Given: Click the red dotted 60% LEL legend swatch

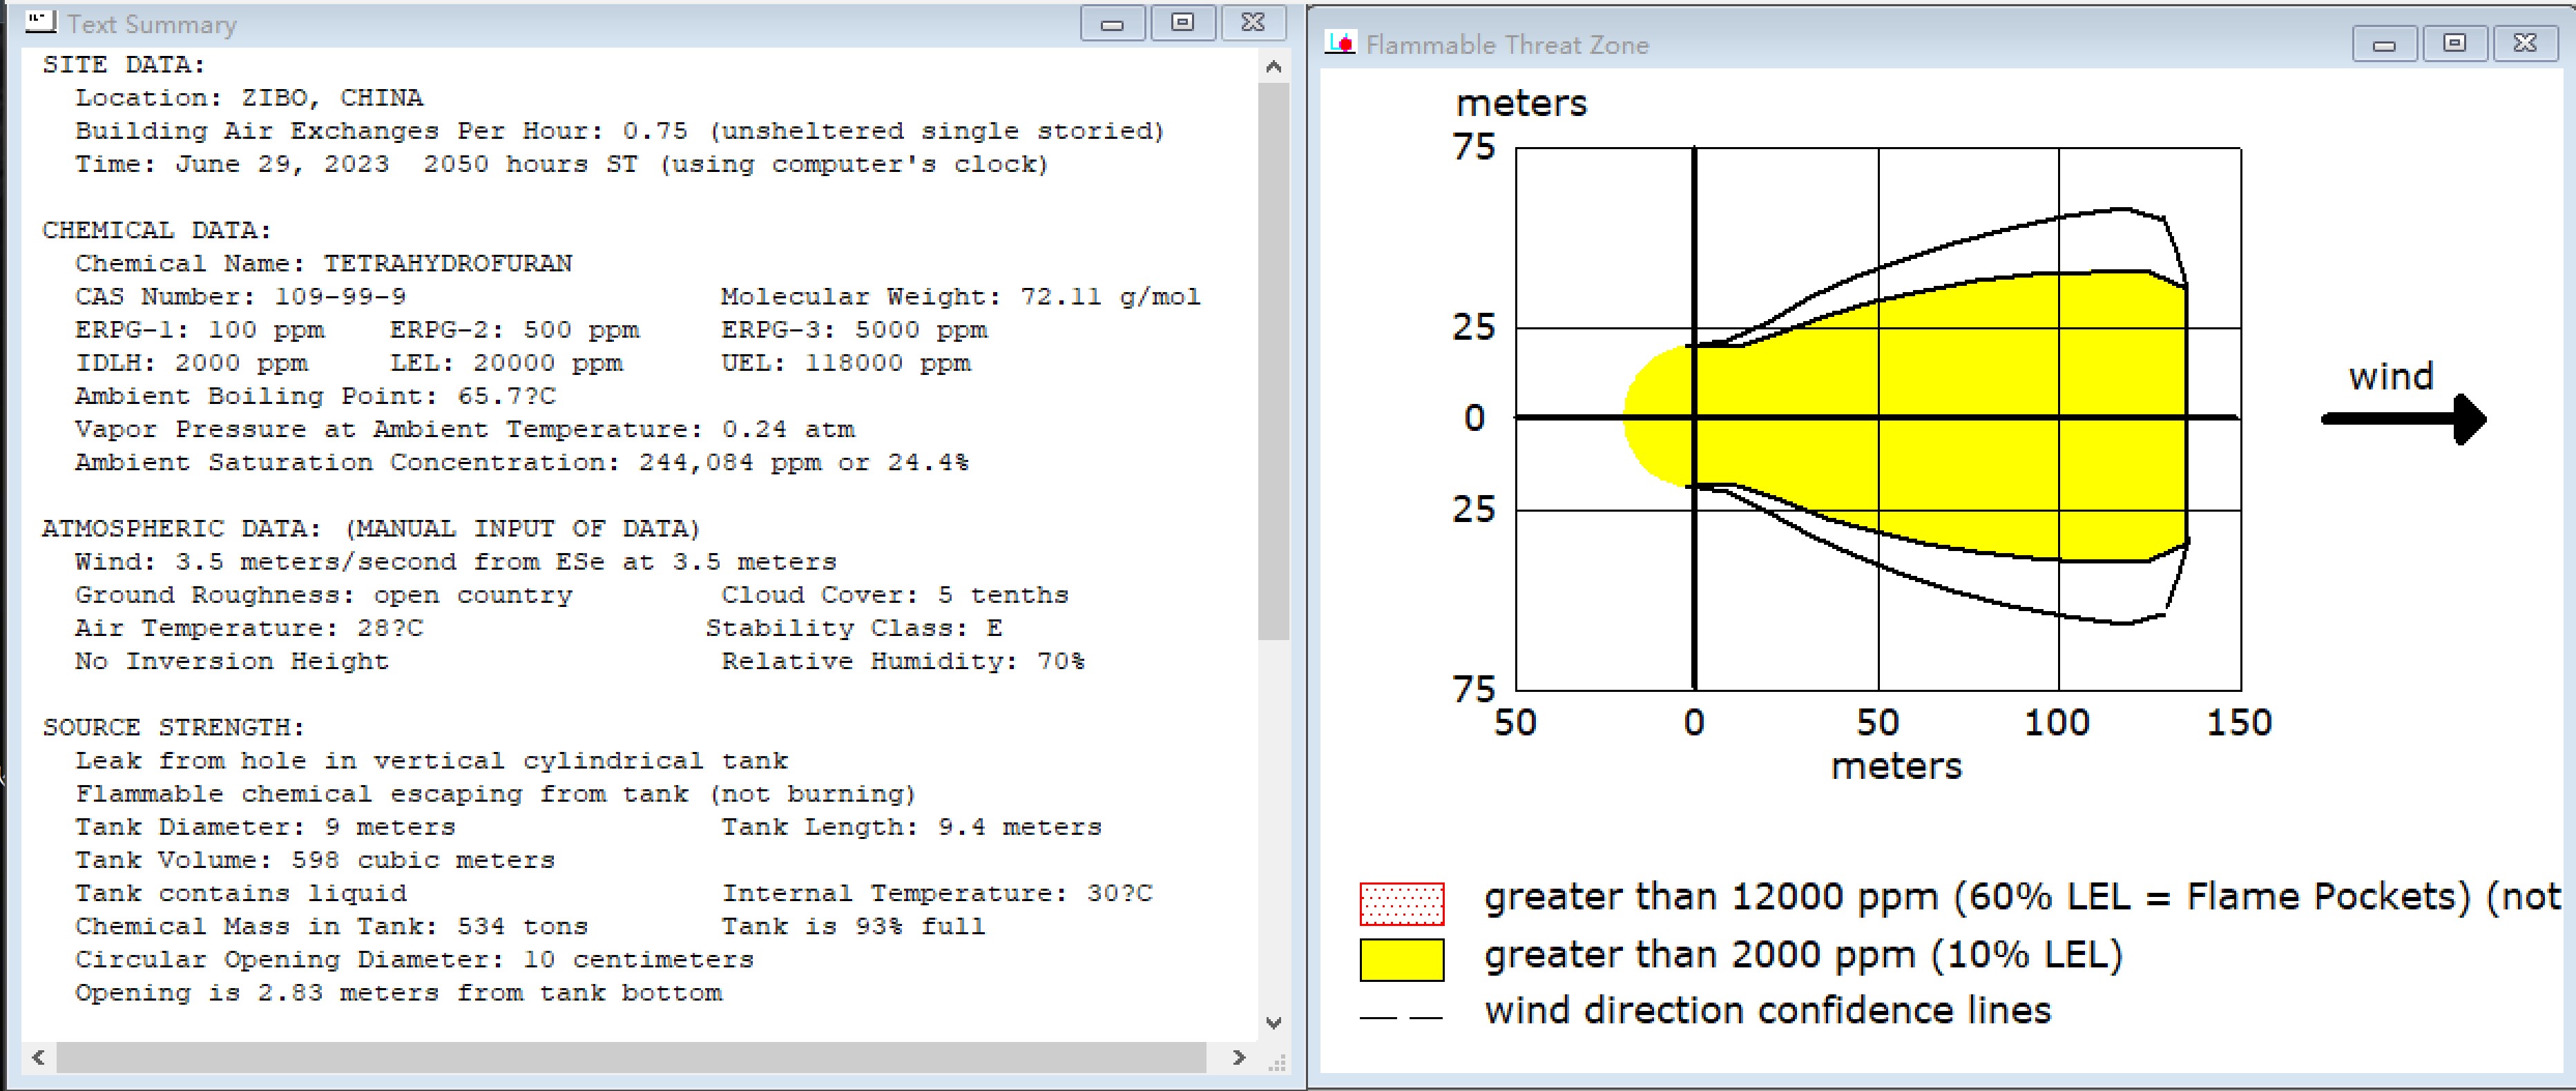Looking at the screenshot, I should (1401, 903).
